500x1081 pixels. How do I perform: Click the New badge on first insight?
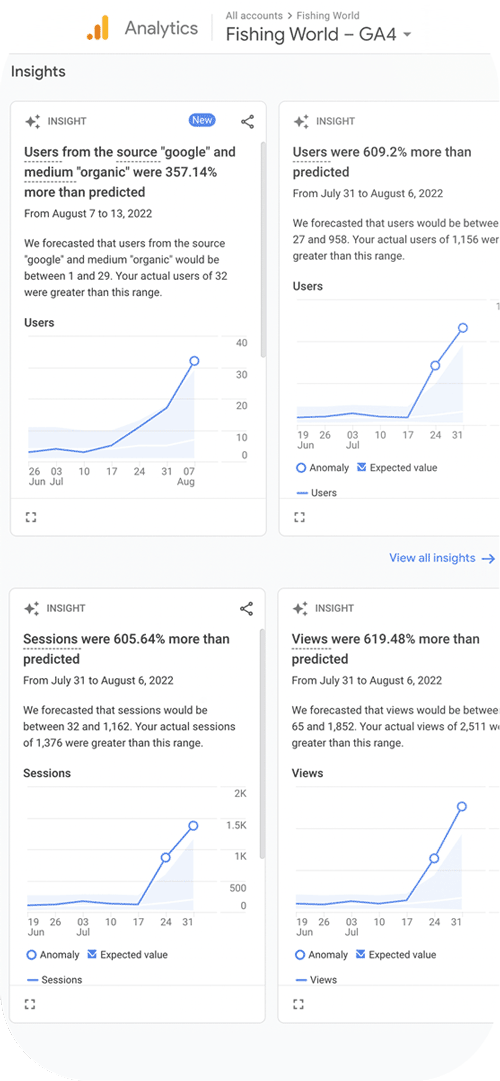[x=202, y=120]
